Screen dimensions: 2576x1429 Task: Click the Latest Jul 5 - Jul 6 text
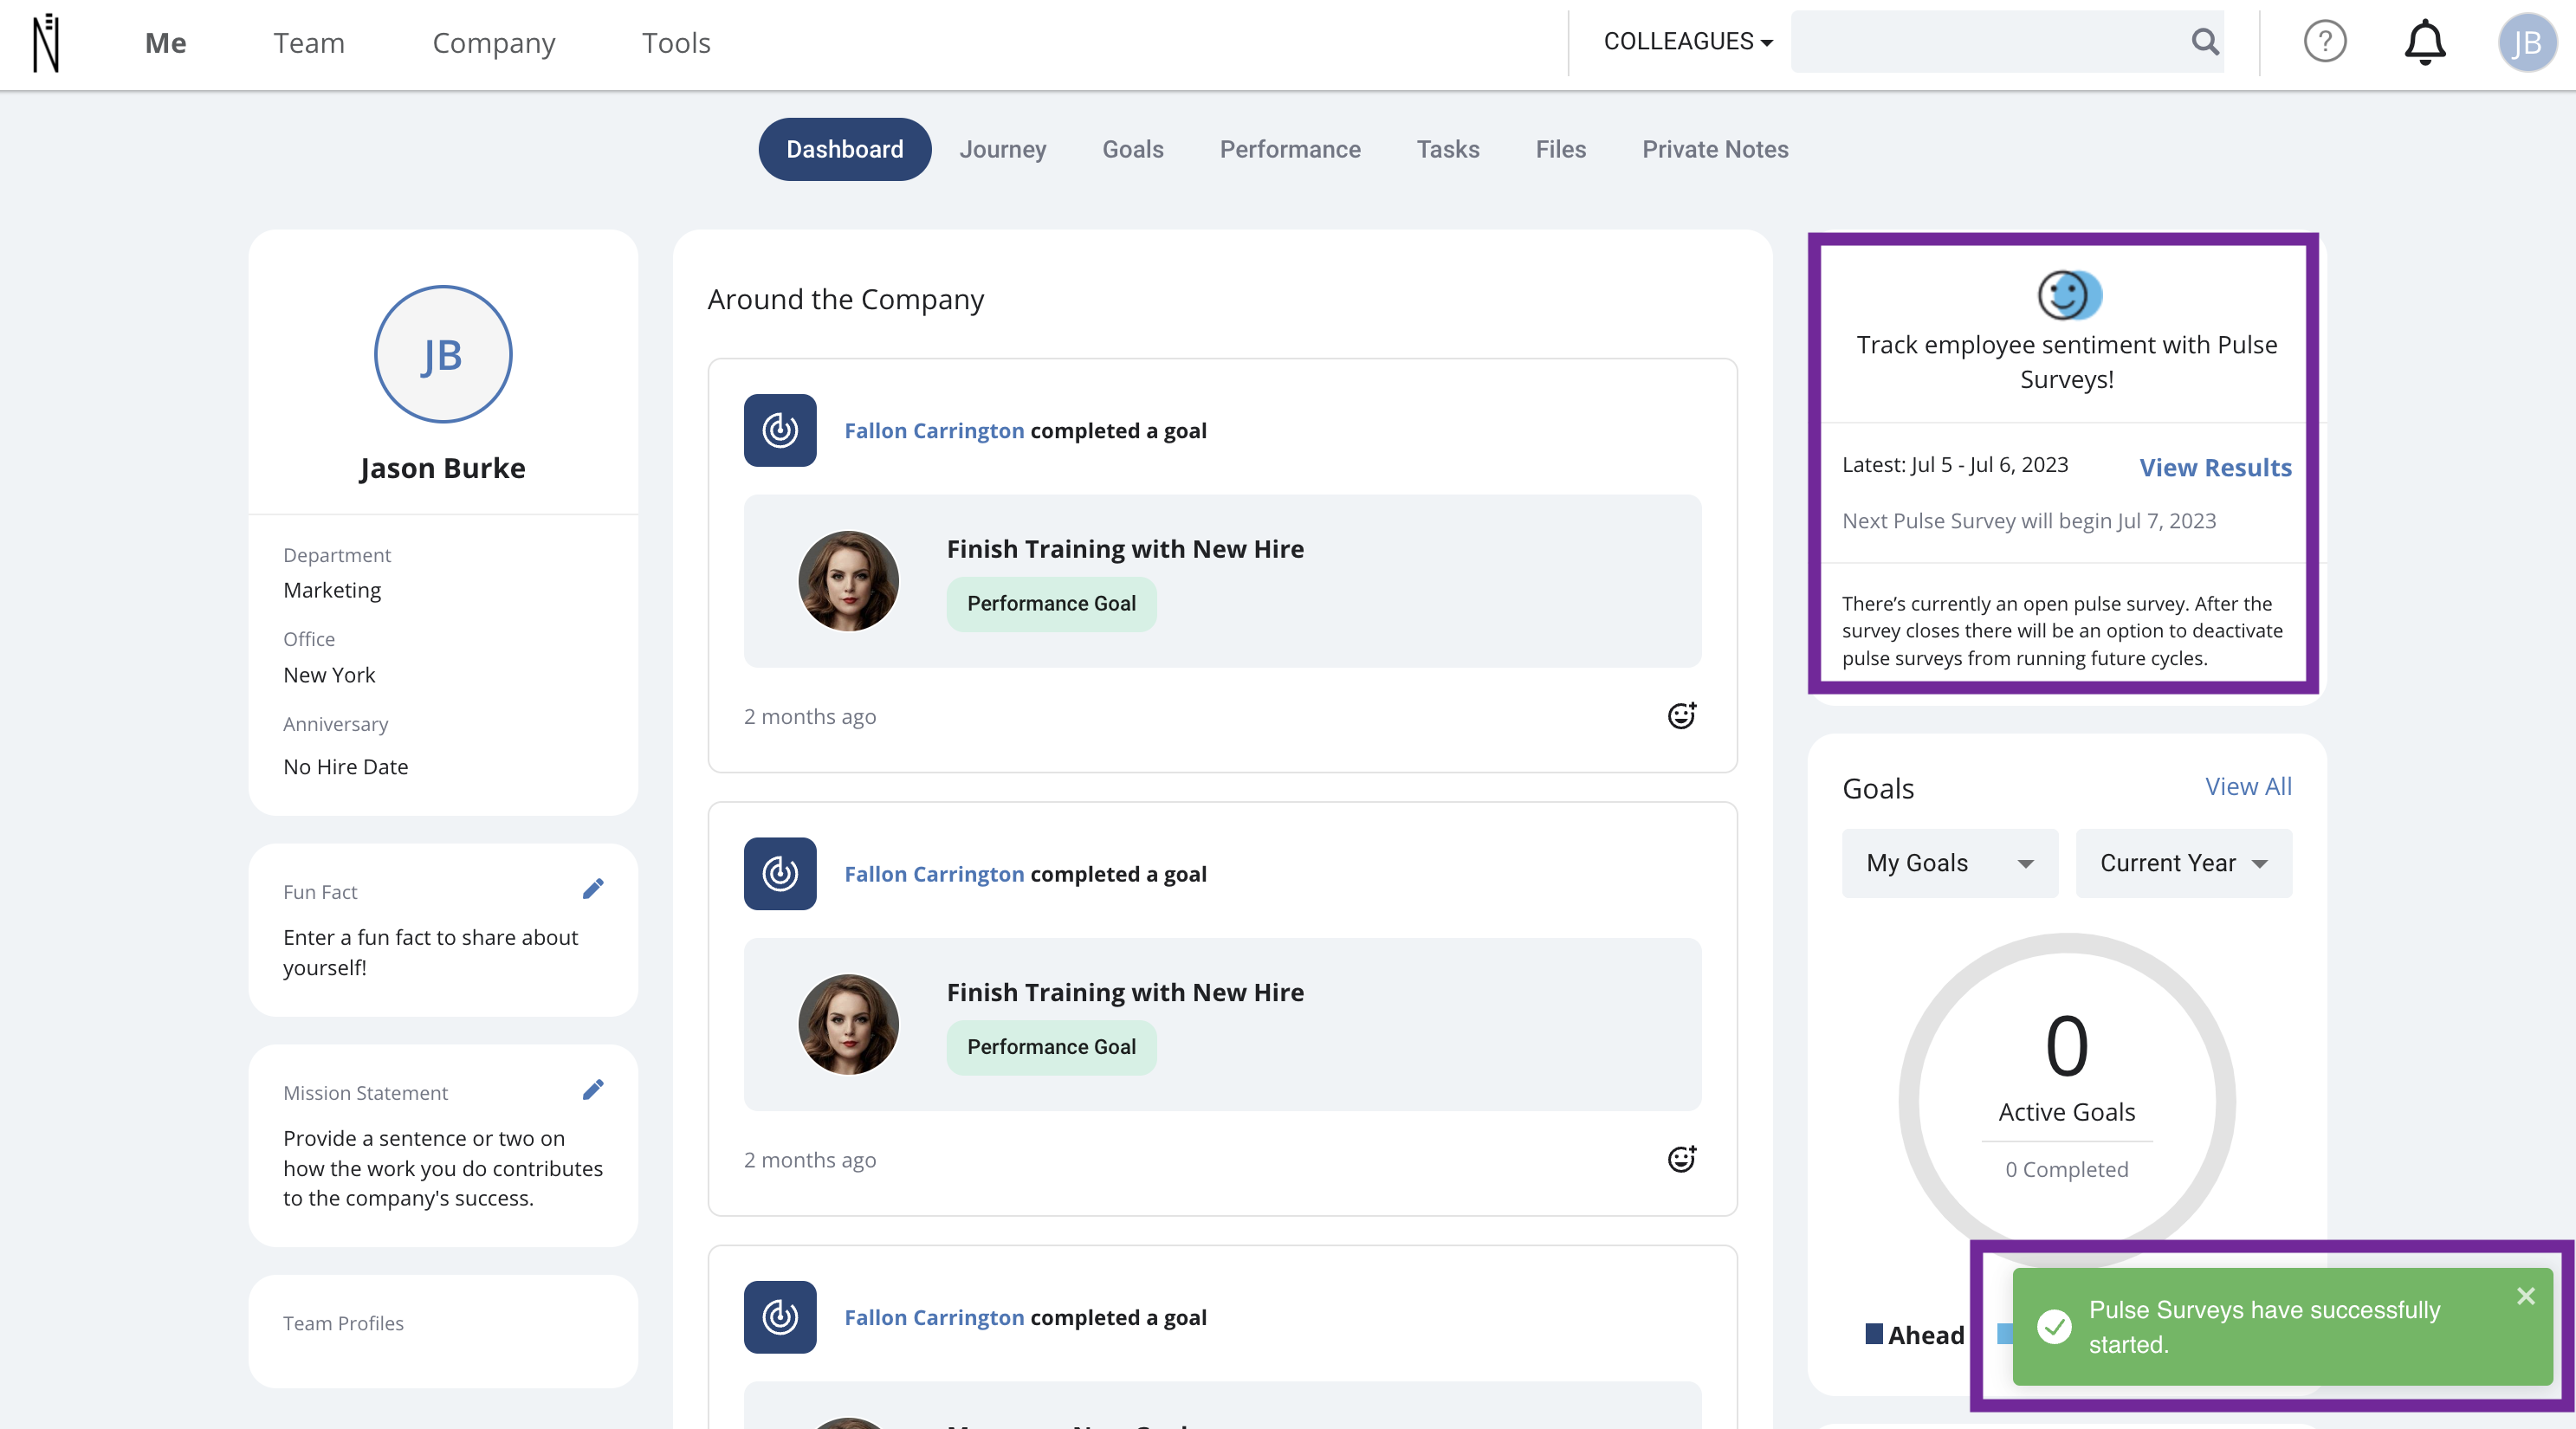pos(1954,464)
